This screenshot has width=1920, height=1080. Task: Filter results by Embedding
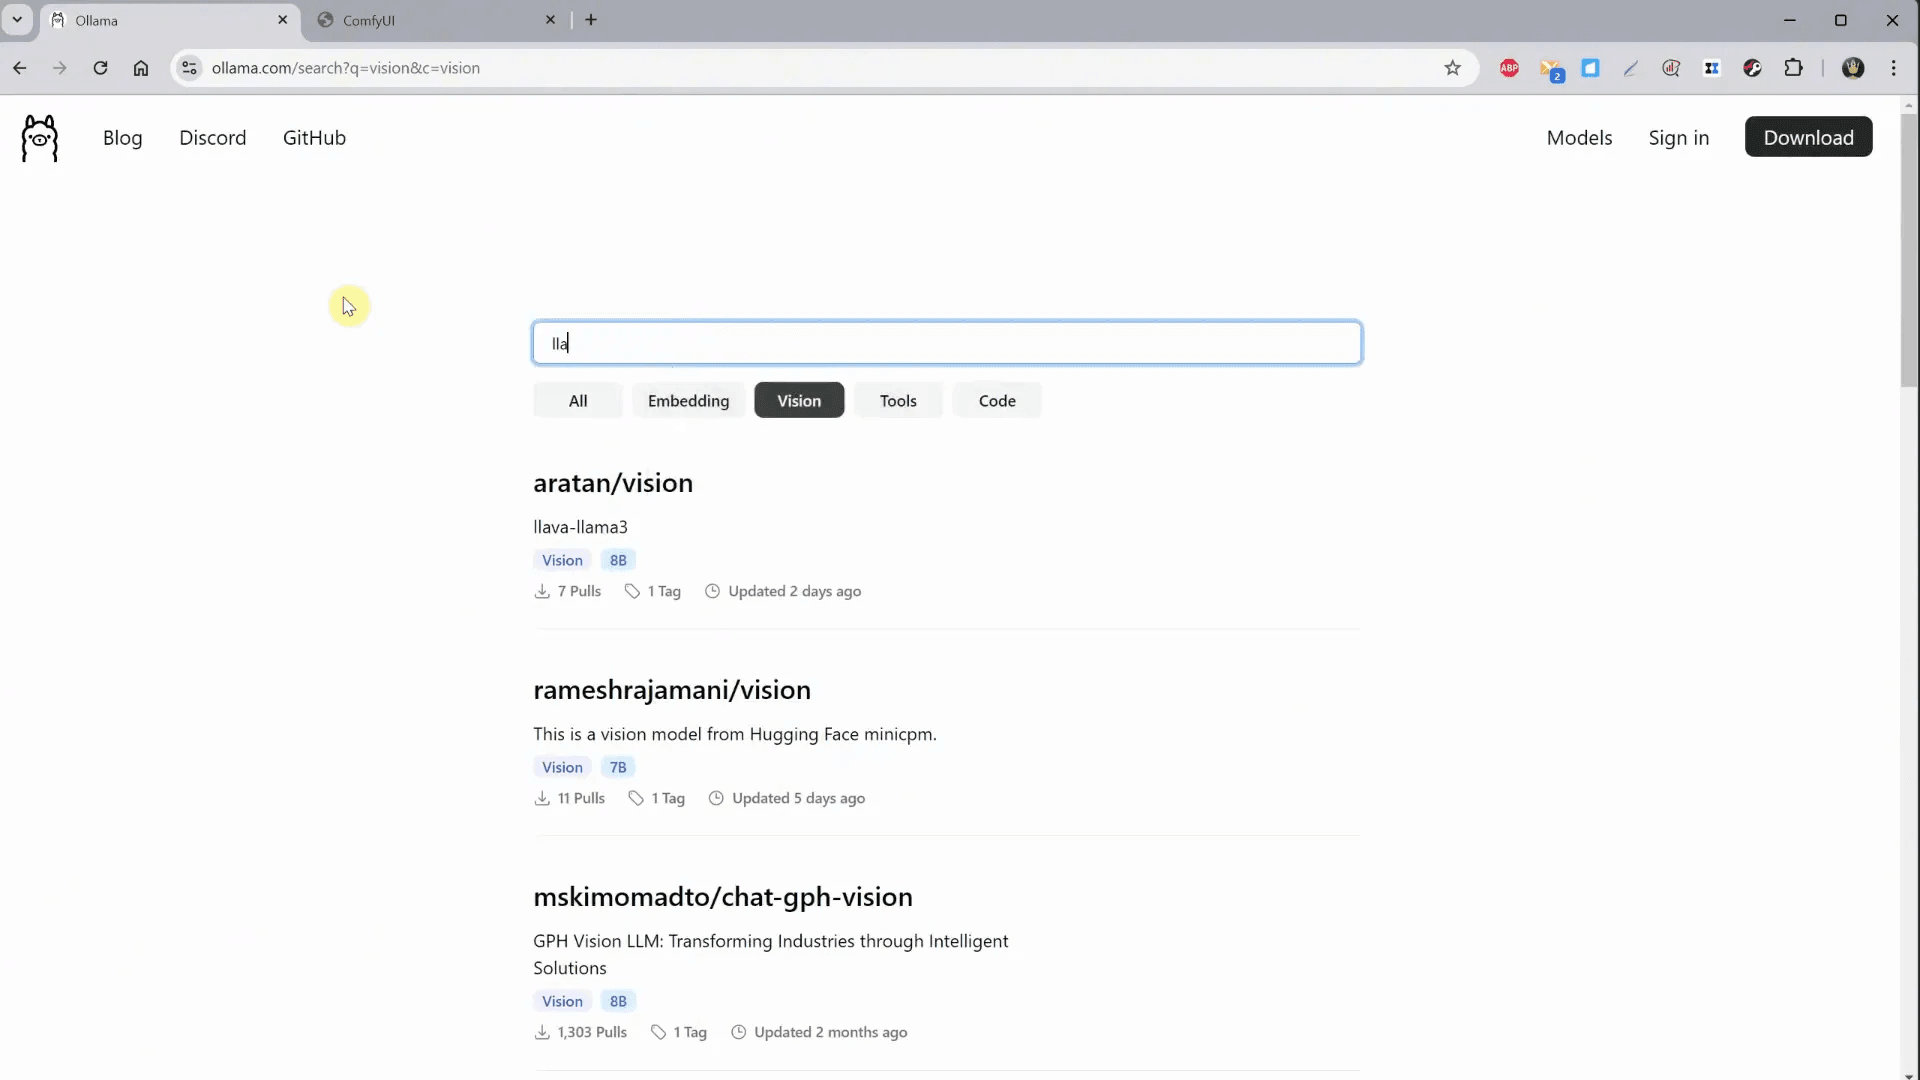(688, 400)
